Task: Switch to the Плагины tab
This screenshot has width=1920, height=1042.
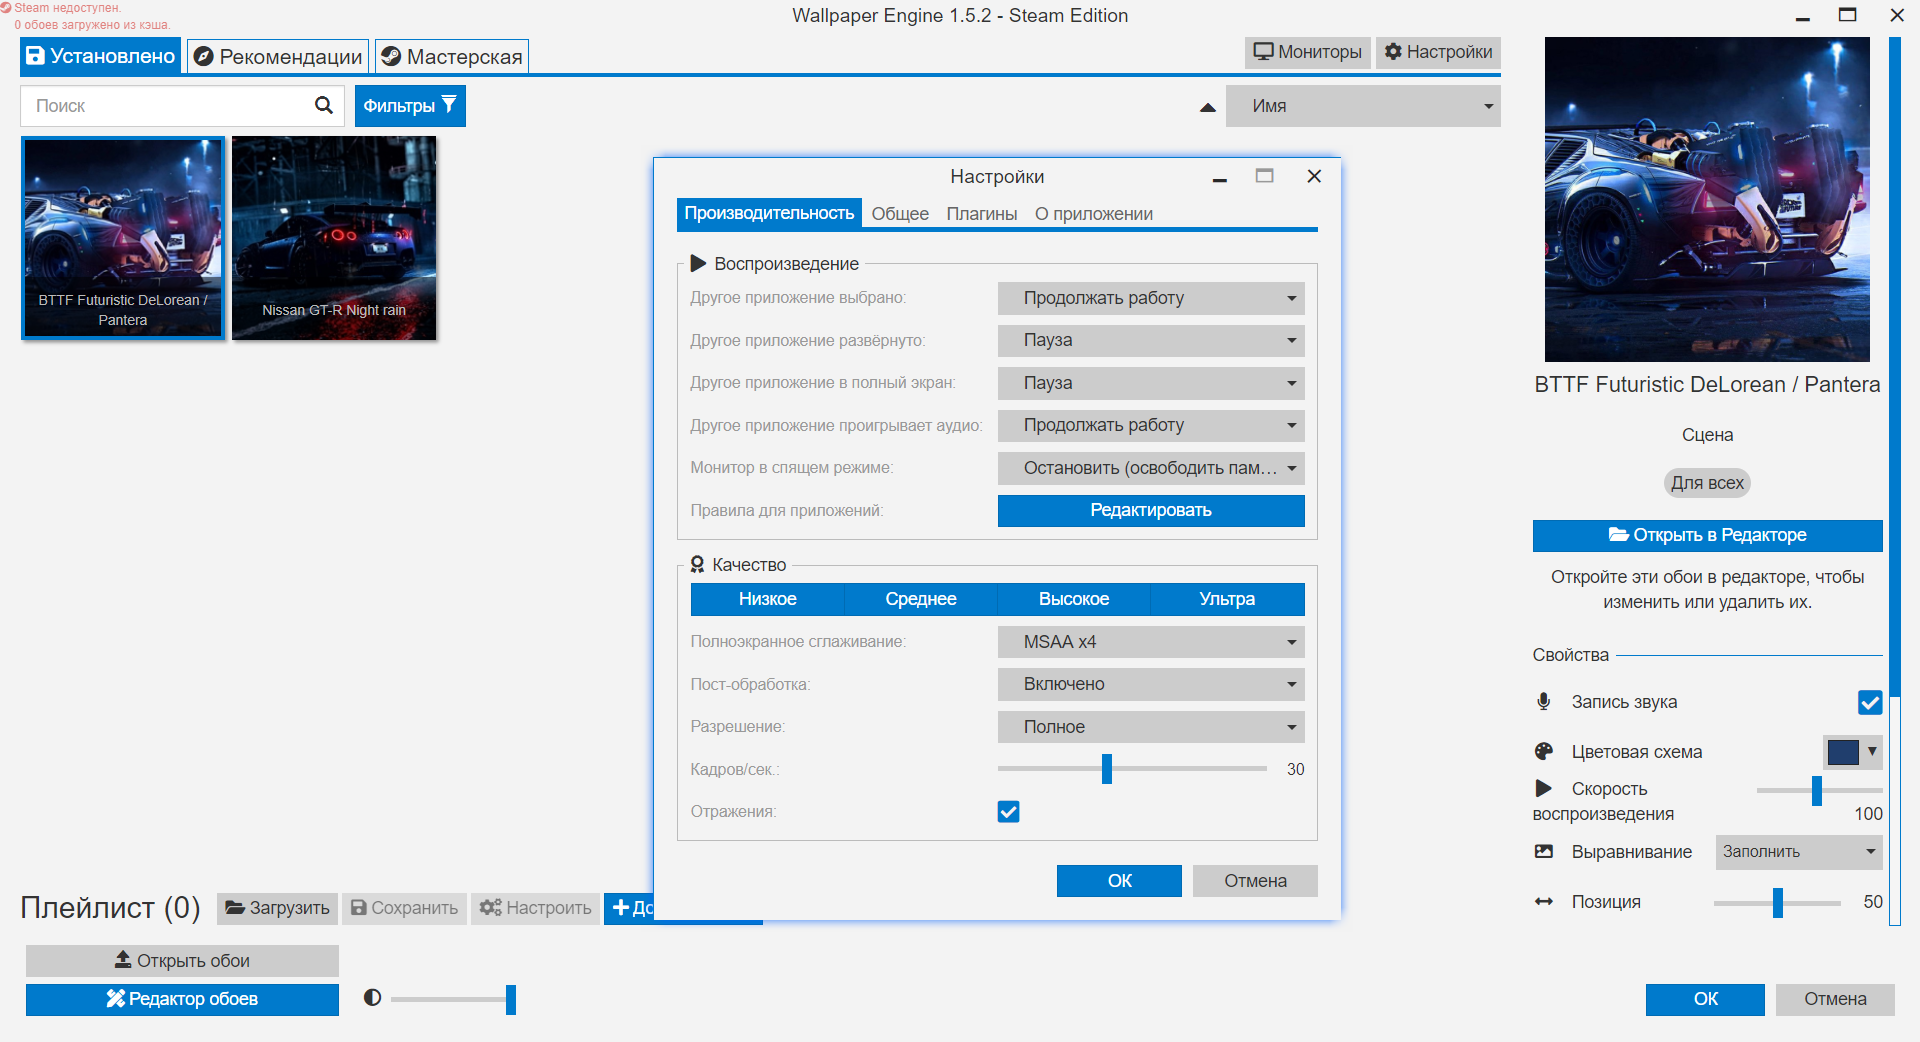Action: point(982,214)
